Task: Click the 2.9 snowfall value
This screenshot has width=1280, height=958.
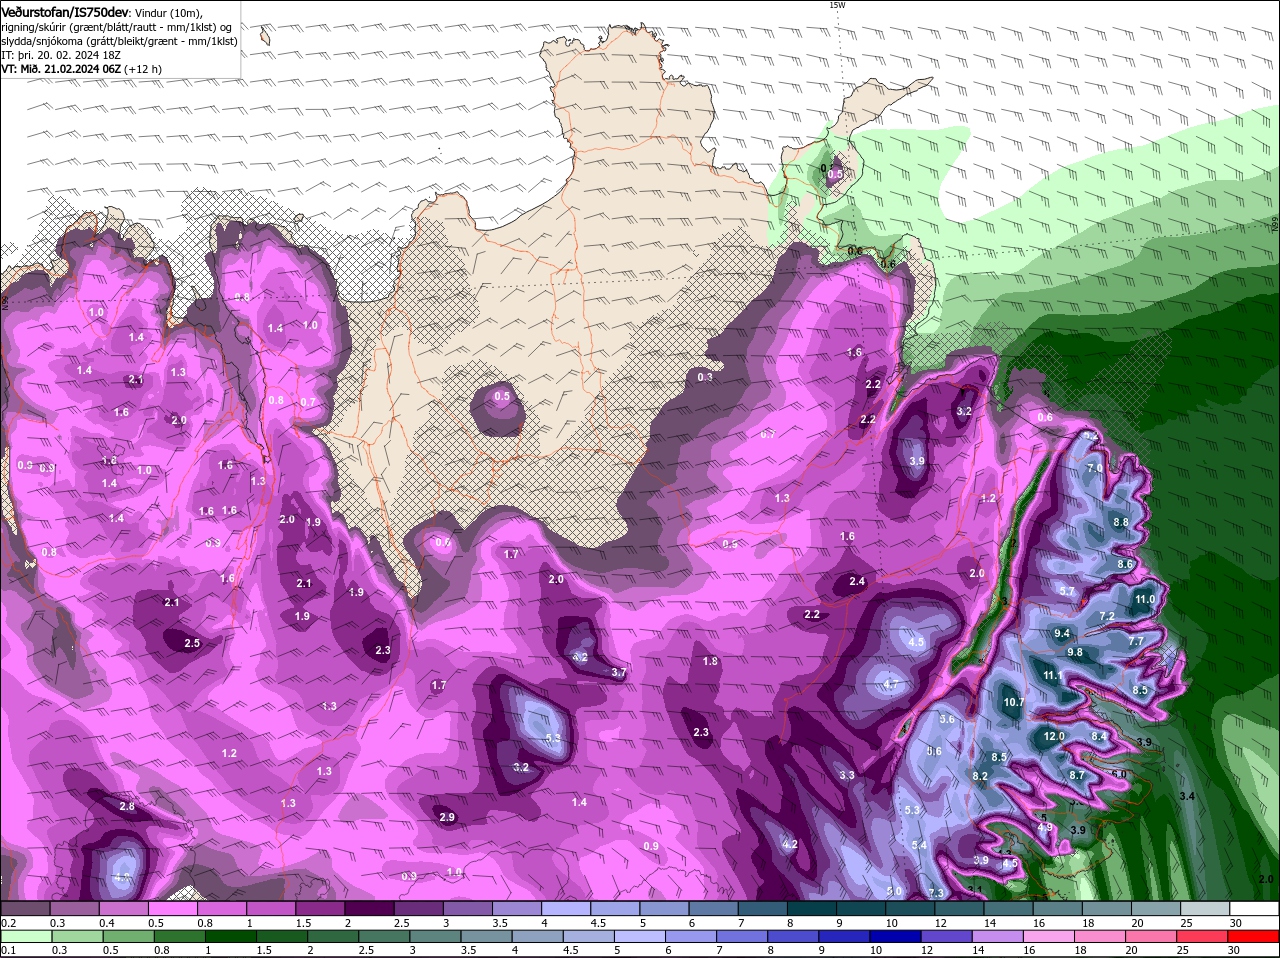Action: pyautogui.click(x=447, y=817)
